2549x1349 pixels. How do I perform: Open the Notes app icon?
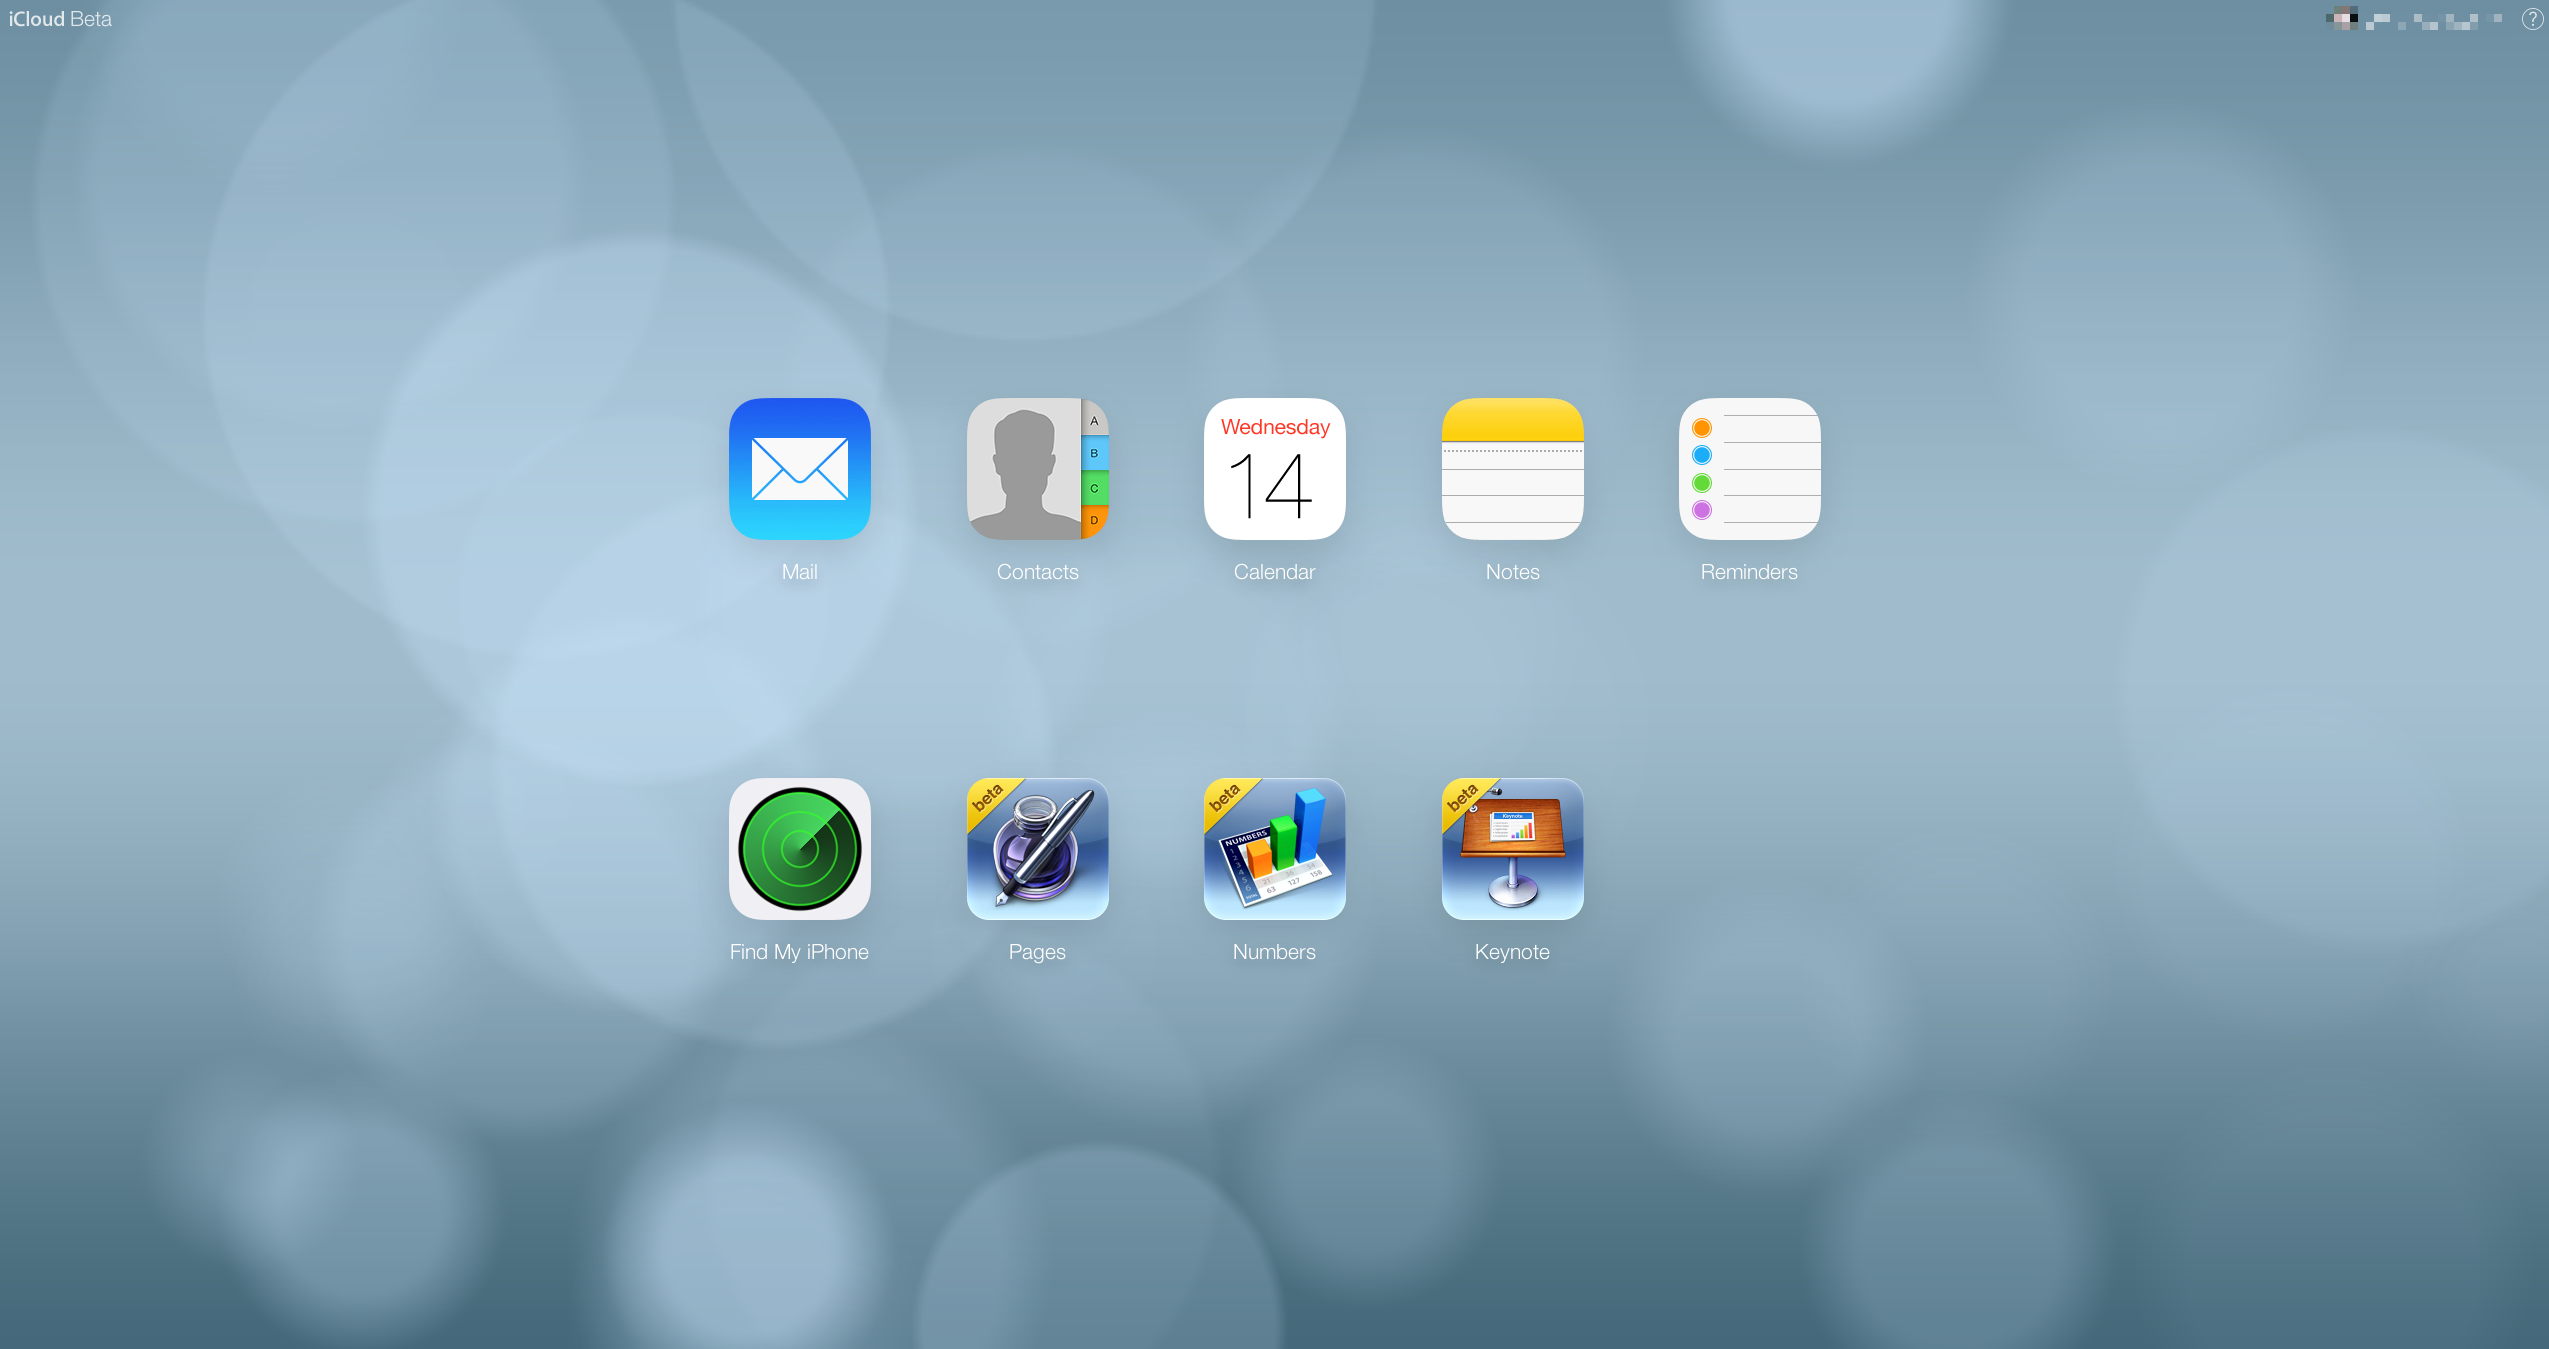coord(1511,468)
